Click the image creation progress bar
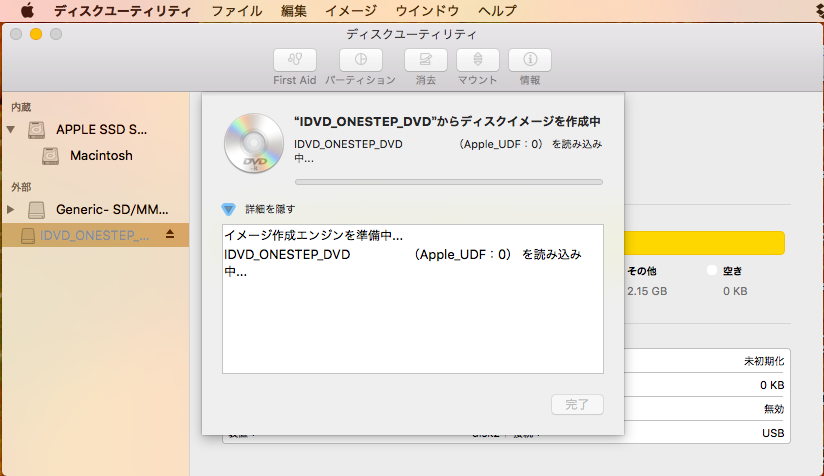 449,182
